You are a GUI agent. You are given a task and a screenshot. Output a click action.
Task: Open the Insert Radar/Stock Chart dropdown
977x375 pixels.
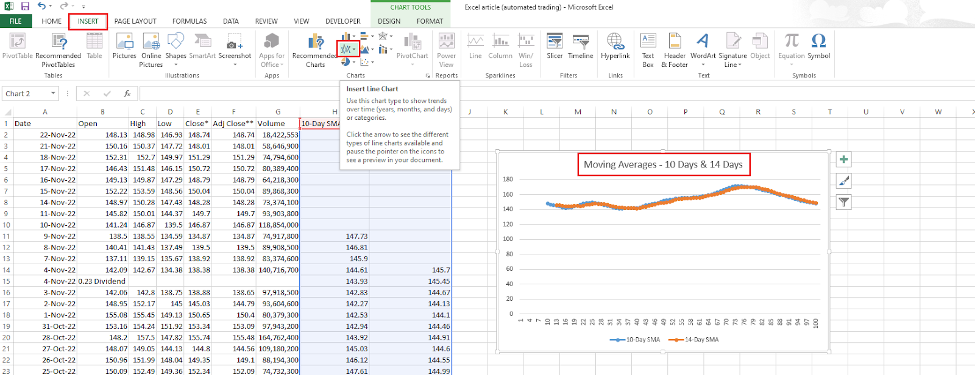click(384, 36)
